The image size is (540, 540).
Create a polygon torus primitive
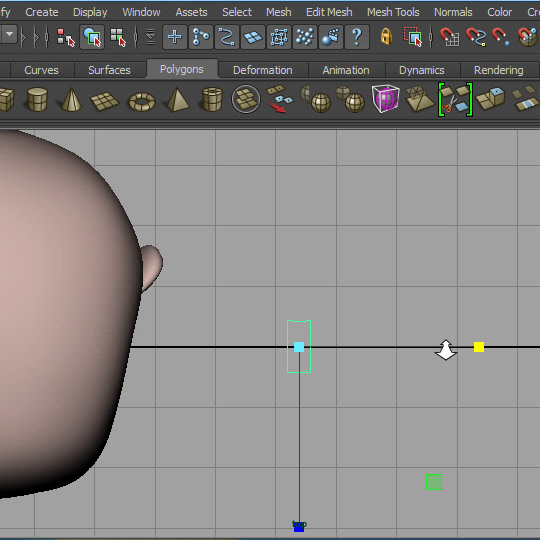pyautogui.click(x=142, y=102)
